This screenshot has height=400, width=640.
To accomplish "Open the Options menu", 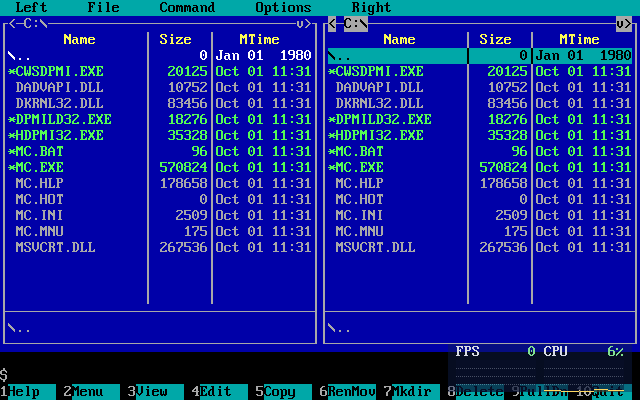I will point(283,7).
